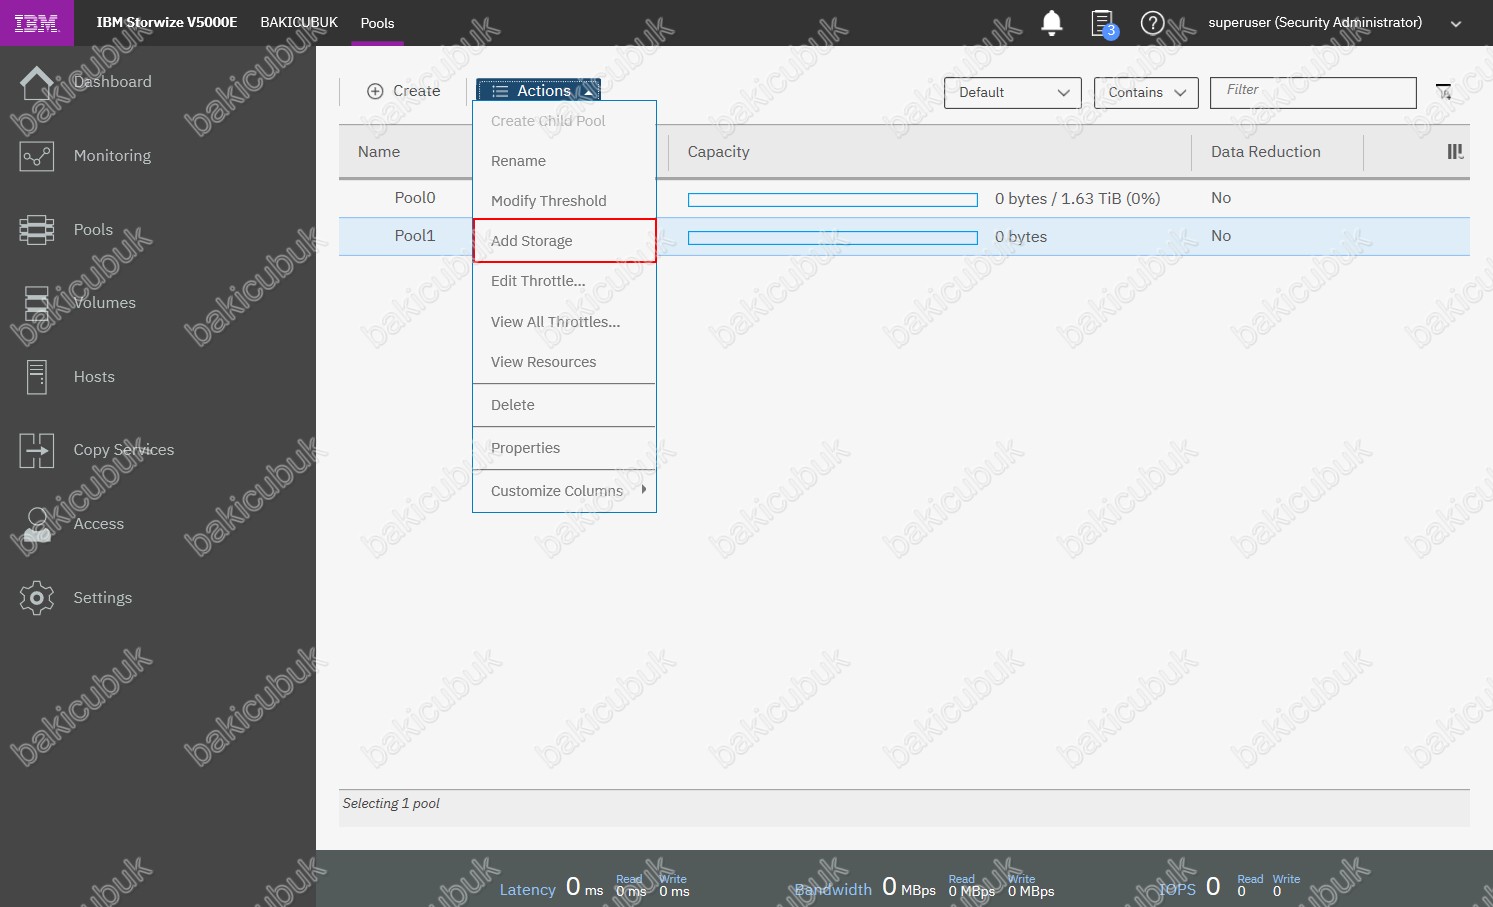Image resolution: width=1493 pixels, height=907 pixels.
Task: Click the Pools breadcrumb tab
Action: [377, 23]
